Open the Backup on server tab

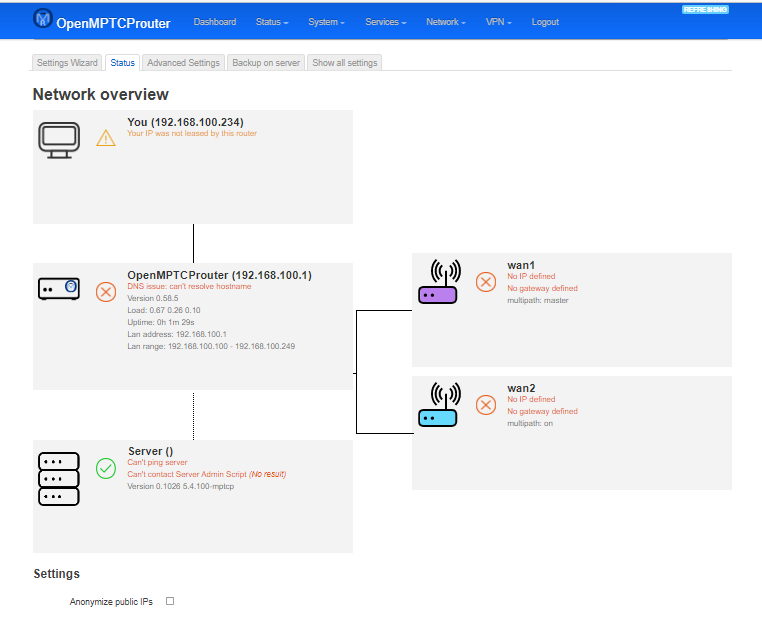266,63
